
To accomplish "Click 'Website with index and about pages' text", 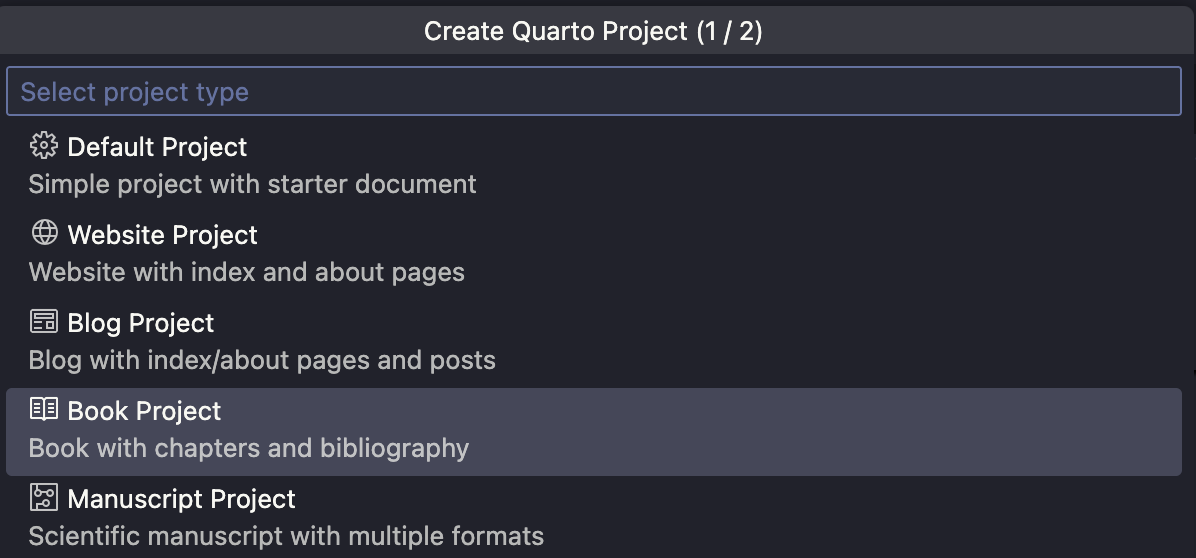I will [246, 272].
